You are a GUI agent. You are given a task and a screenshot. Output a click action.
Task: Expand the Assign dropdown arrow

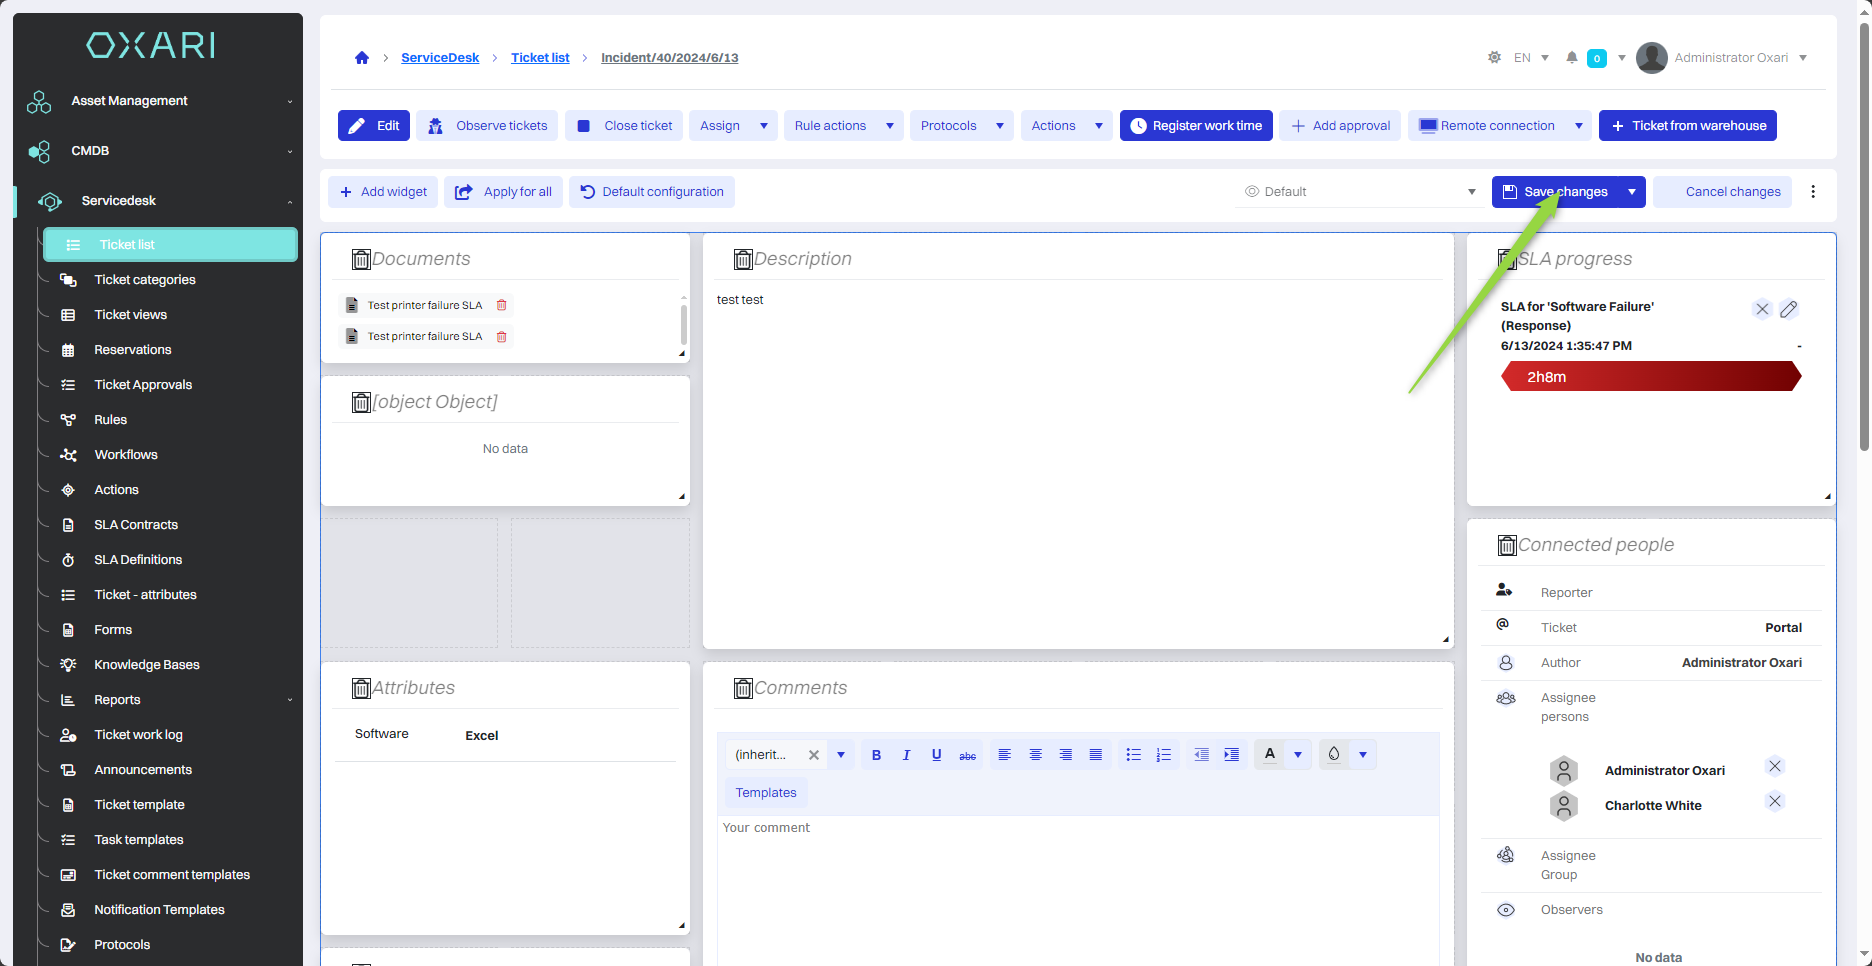point(764,126)
